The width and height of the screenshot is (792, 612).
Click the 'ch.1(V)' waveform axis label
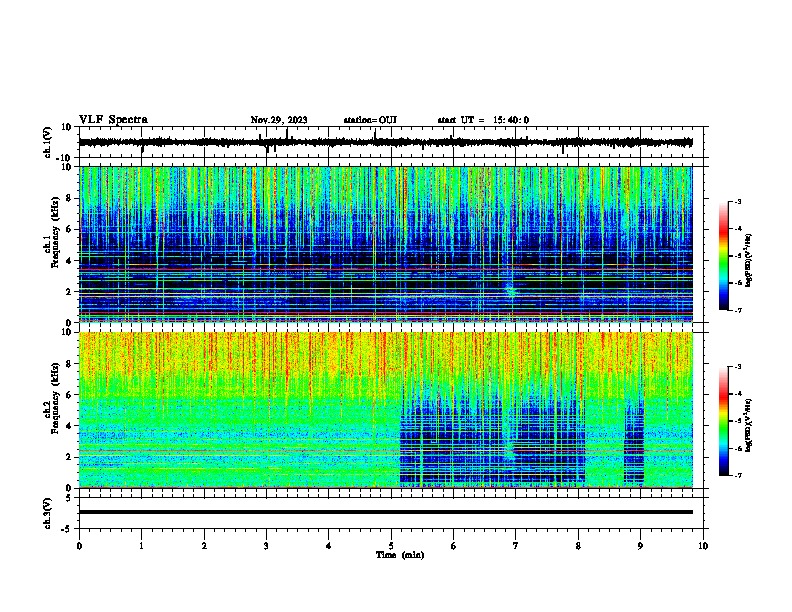[48, 142]
